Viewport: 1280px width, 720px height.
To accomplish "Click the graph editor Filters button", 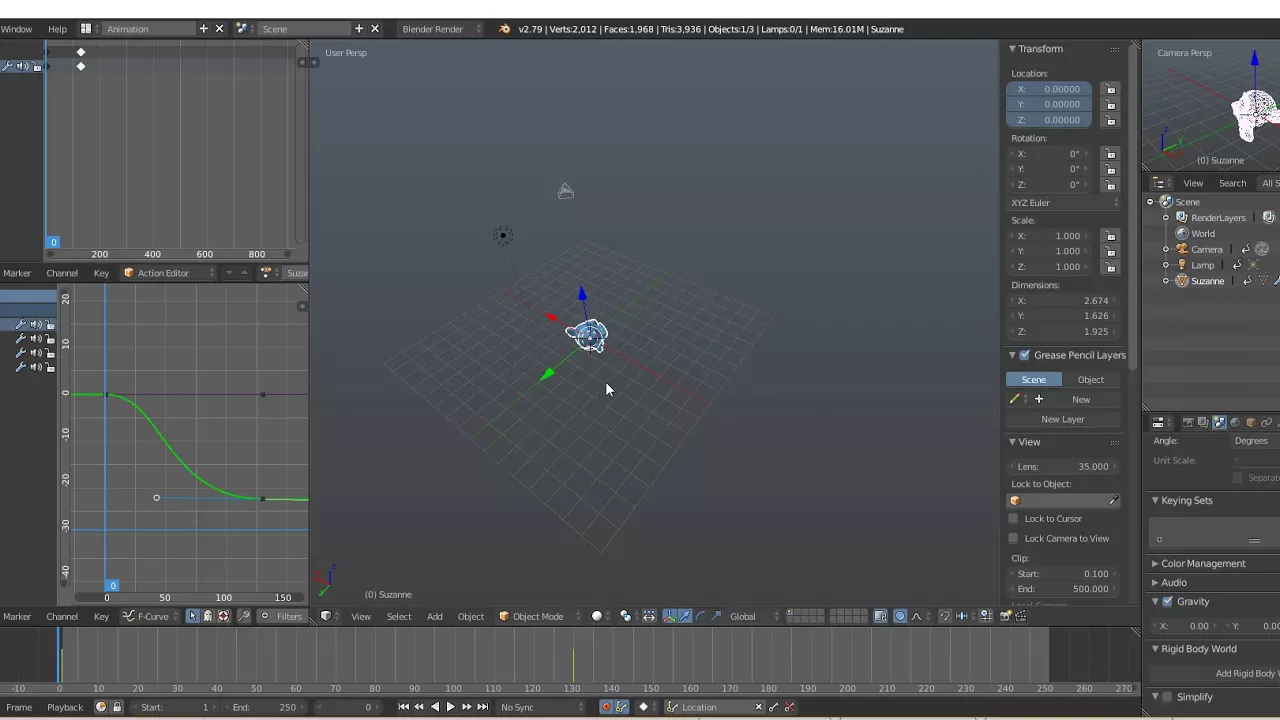I will [x=282, y=616].
